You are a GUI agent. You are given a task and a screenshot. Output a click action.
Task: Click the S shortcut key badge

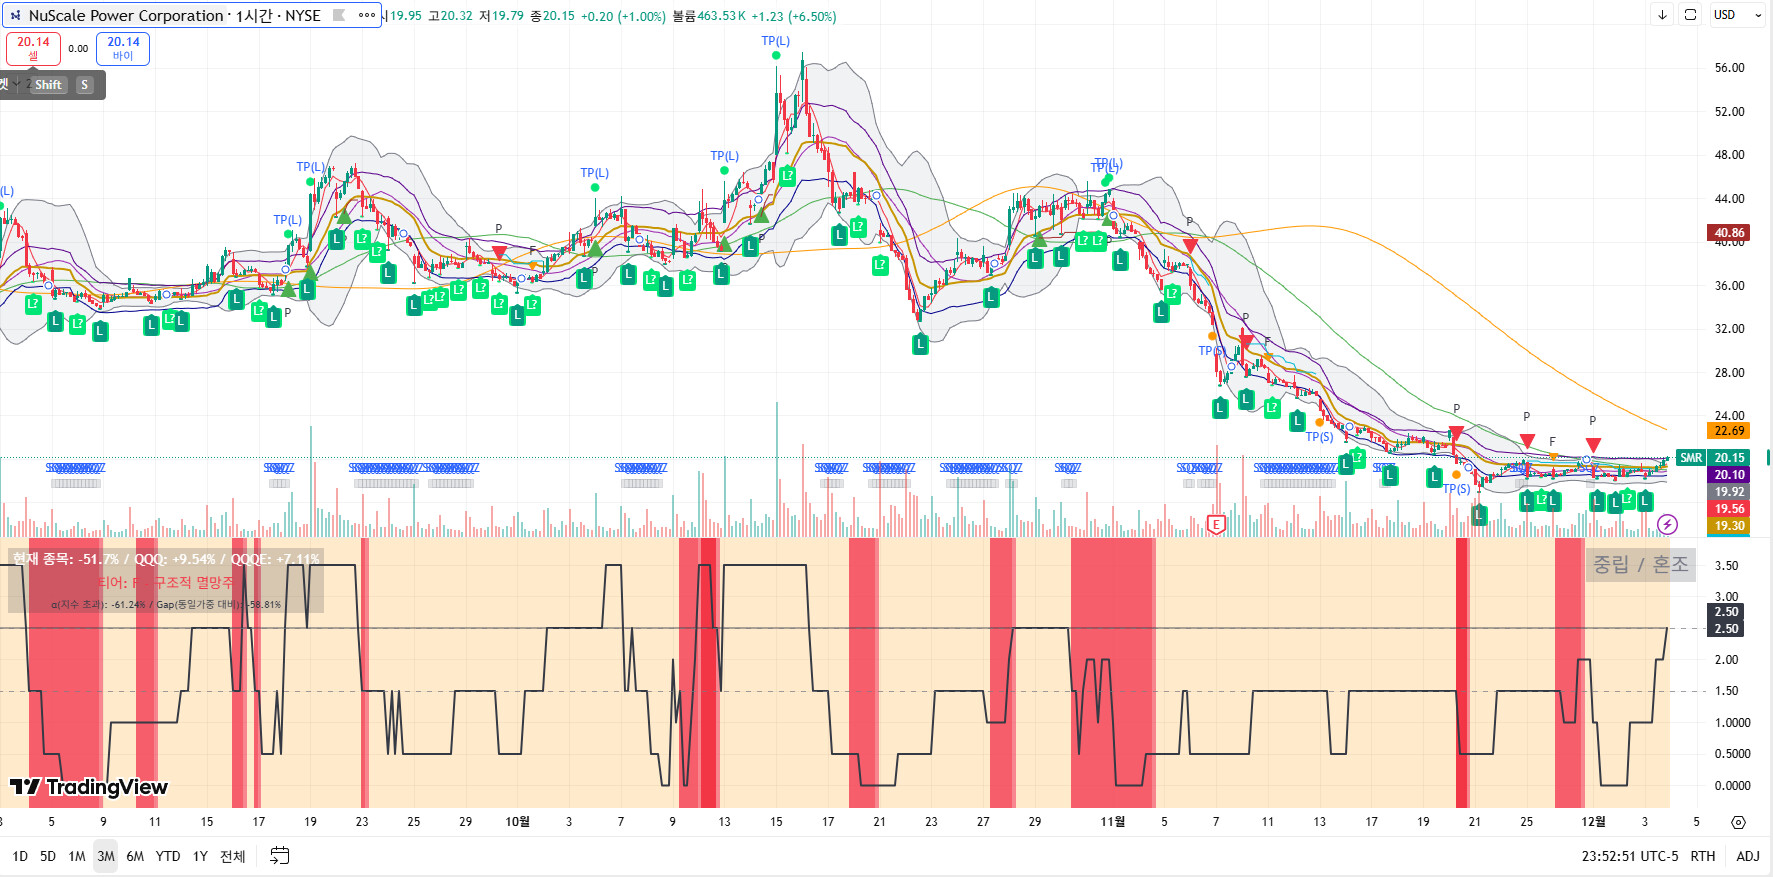(85, 85)
